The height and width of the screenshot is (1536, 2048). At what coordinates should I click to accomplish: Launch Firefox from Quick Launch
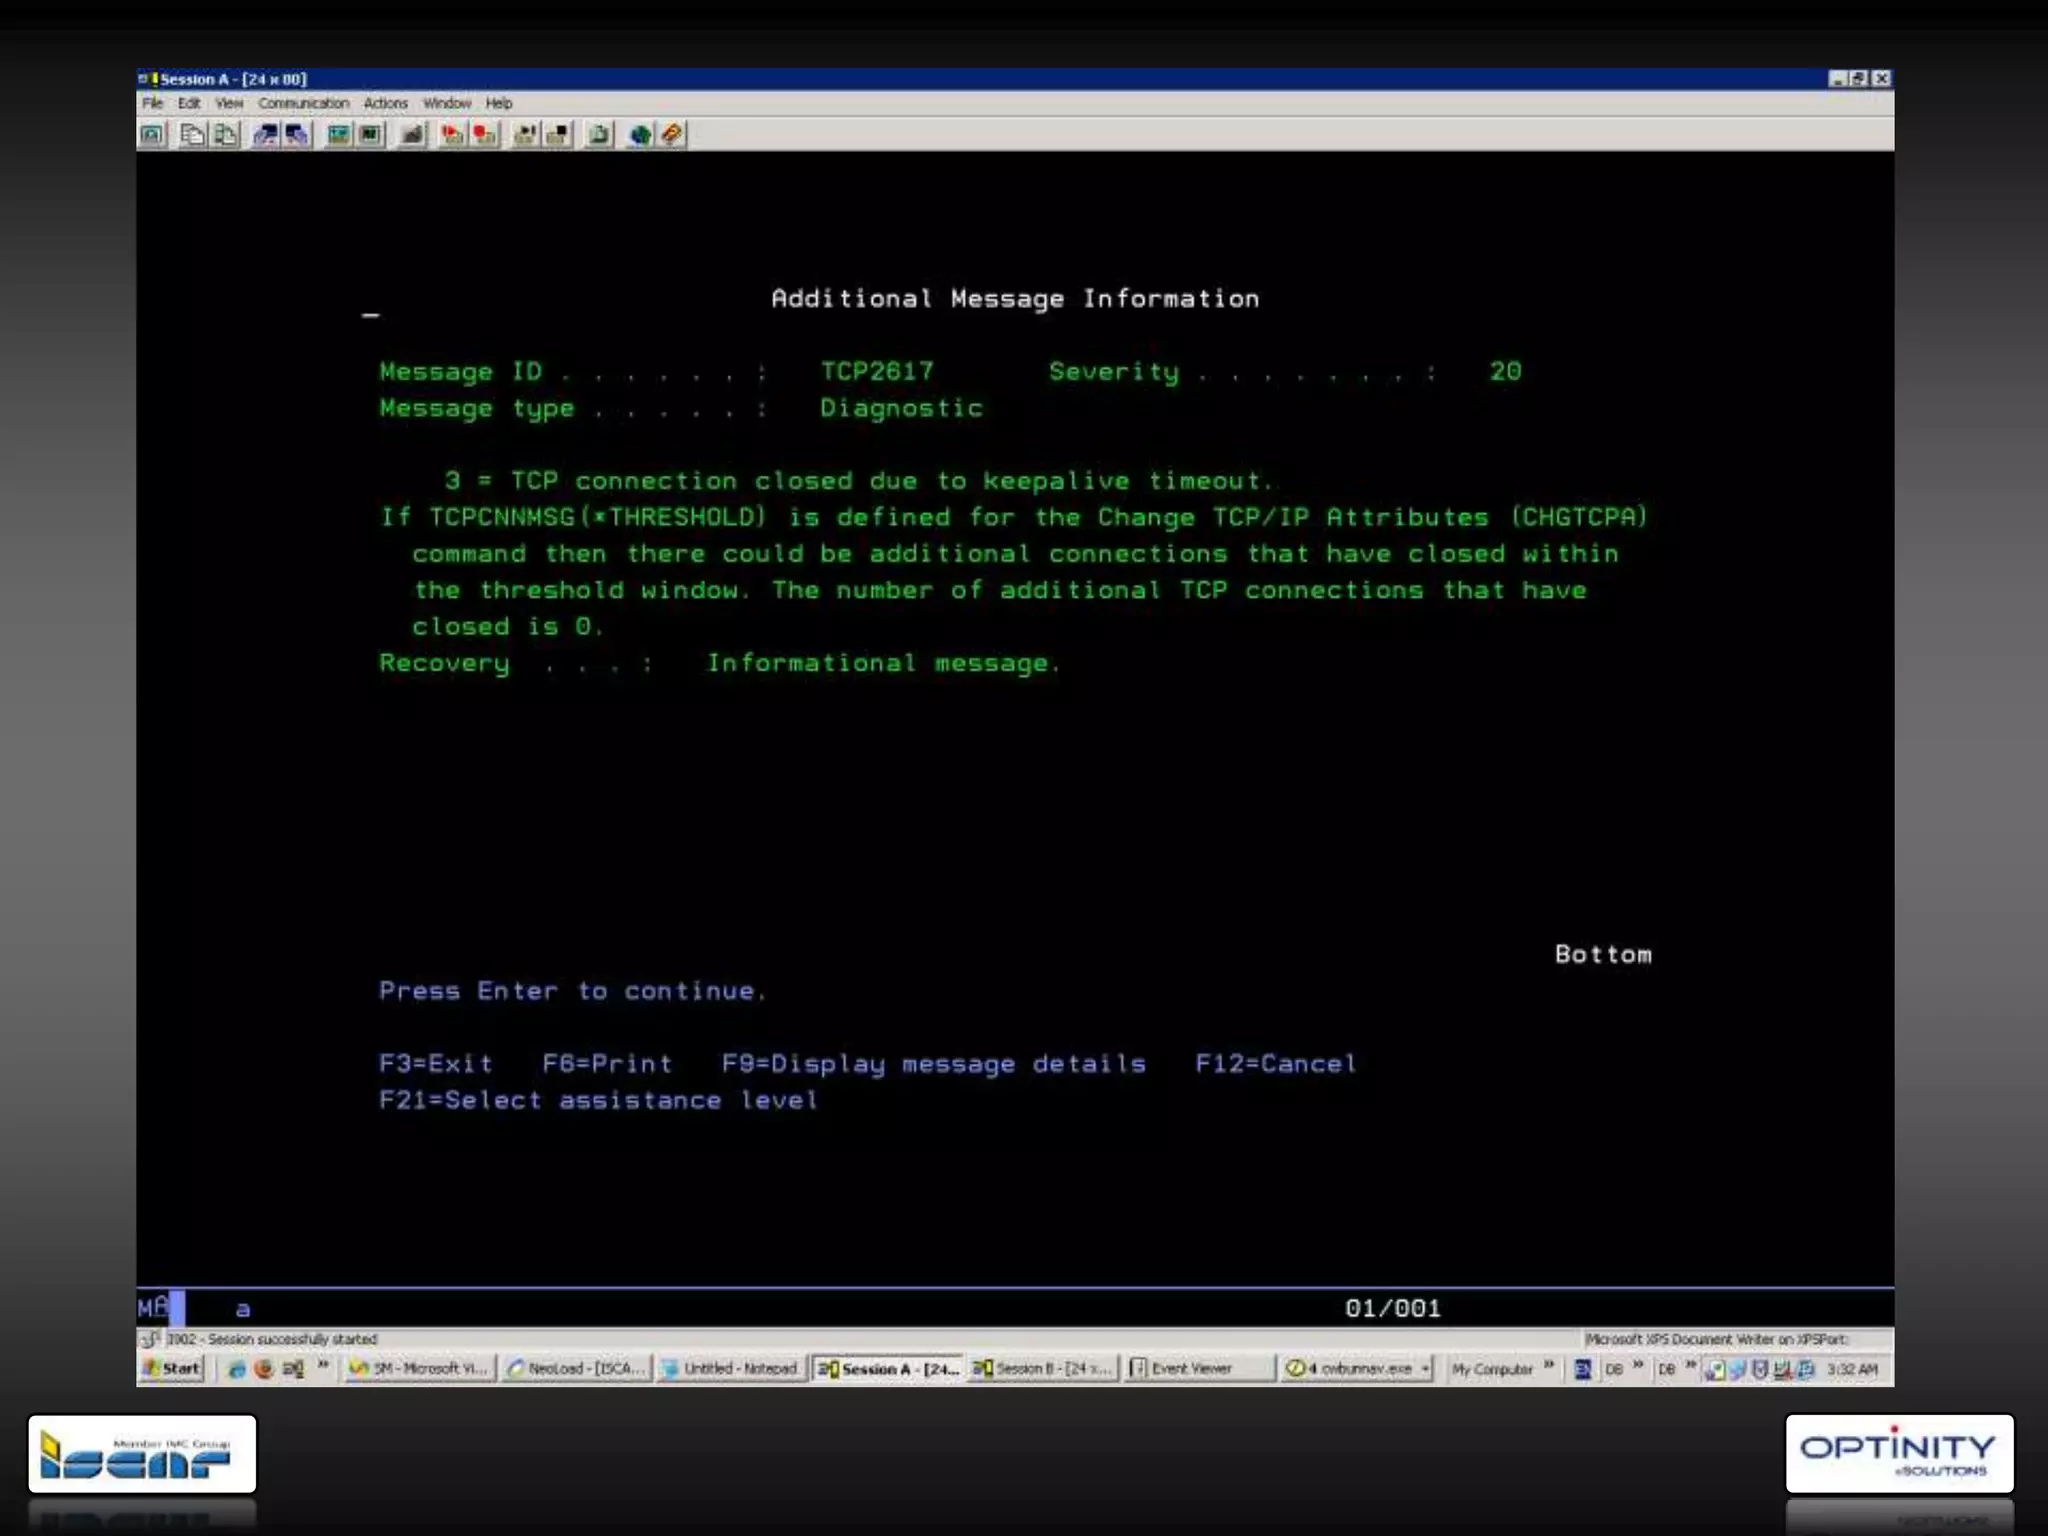(264, 1369)
